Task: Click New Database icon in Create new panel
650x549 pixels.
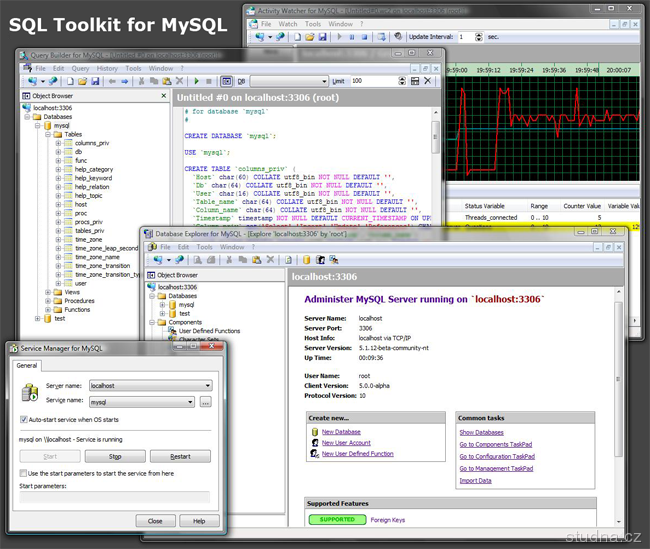Action: pos(315,432)
